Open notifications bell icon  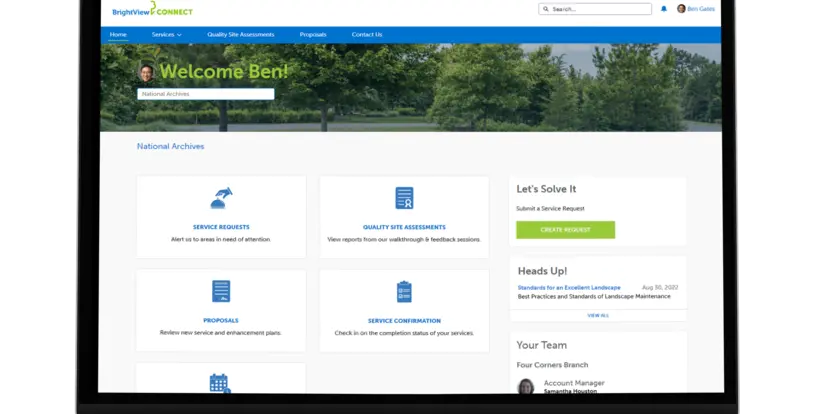click(664, 9)
